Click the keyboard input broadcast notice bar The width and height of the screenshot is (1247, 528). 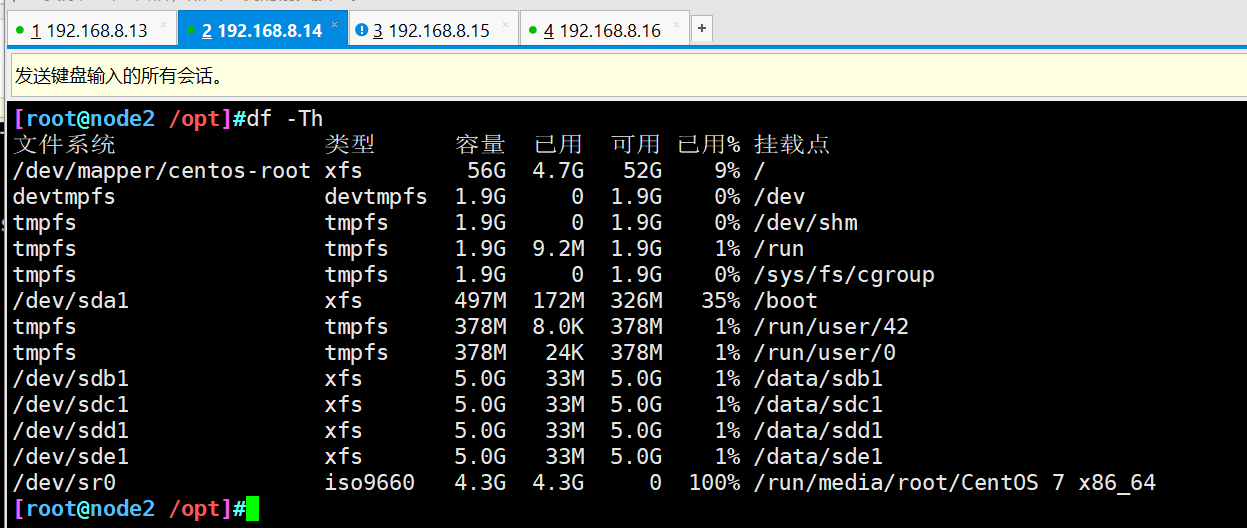(x=627, y=75)
